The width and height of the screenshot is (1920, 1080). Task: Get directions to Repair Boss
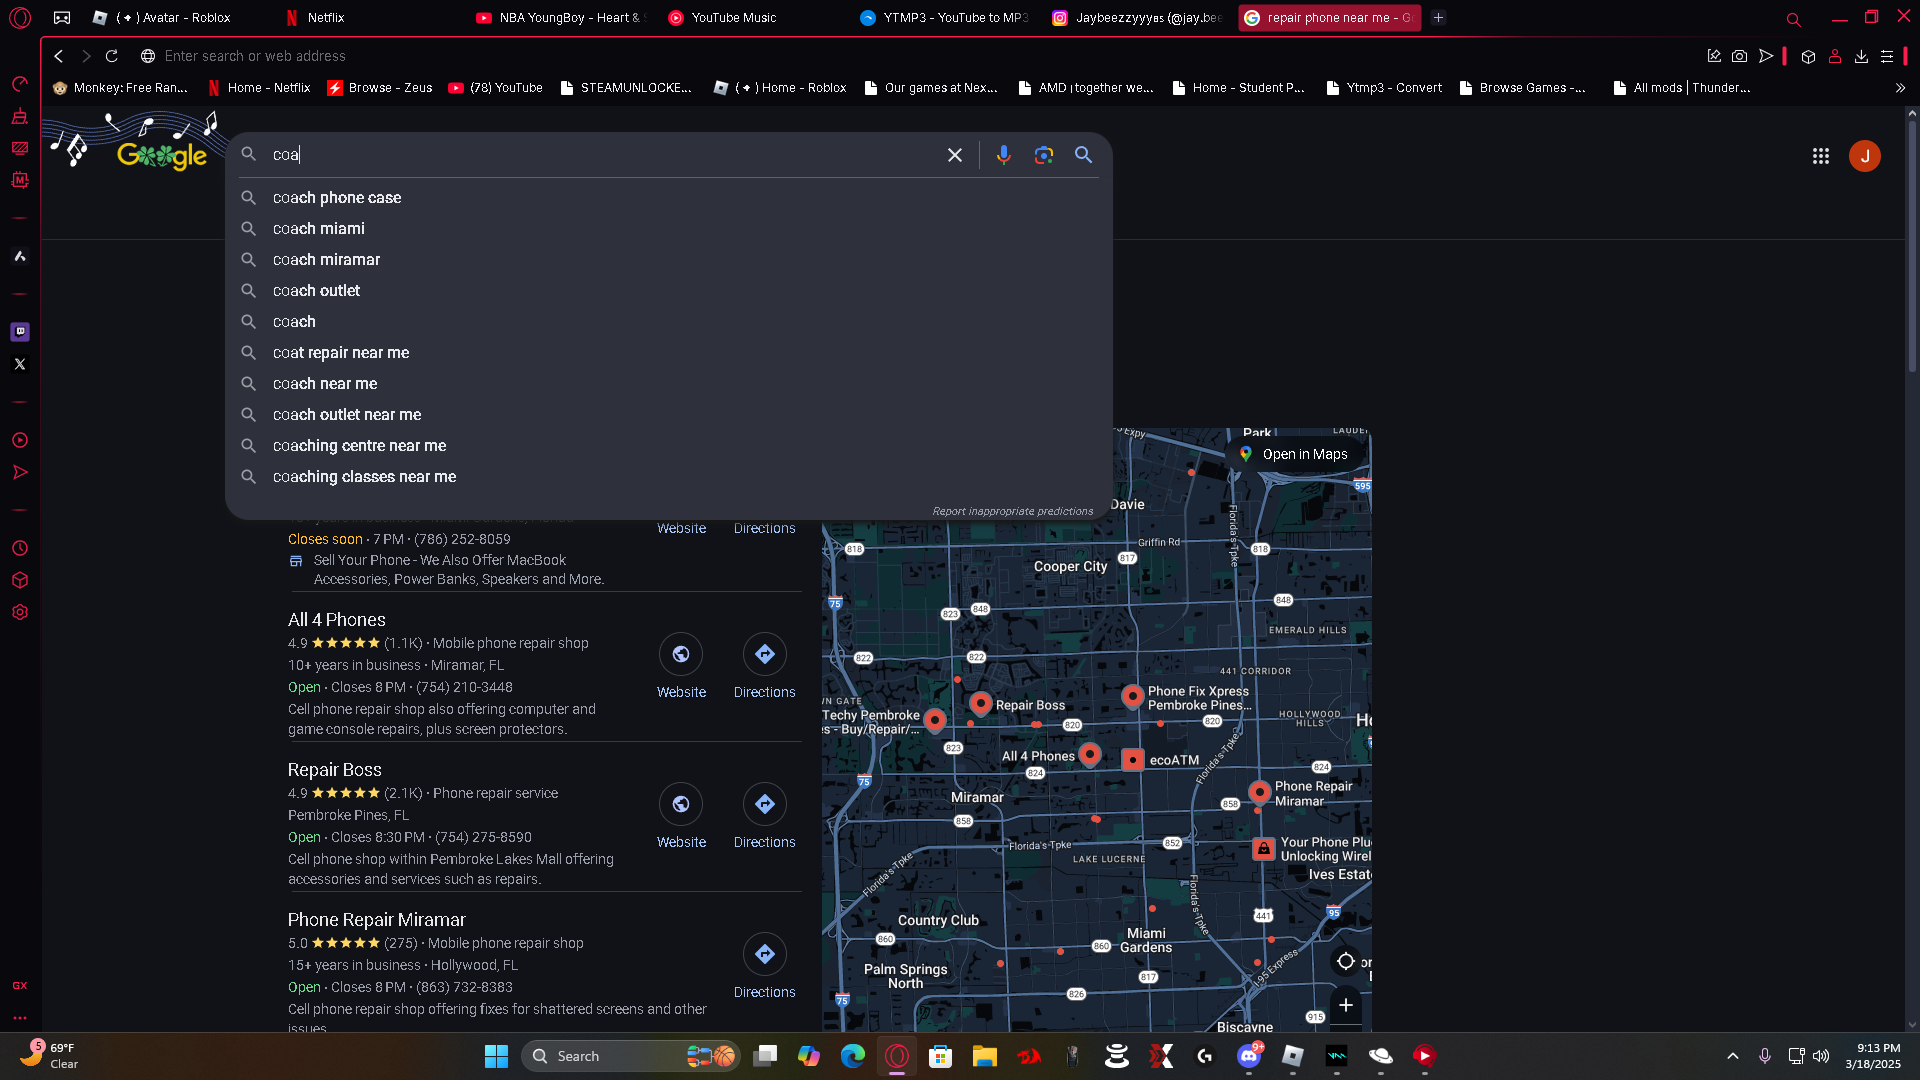pos(765,816)
